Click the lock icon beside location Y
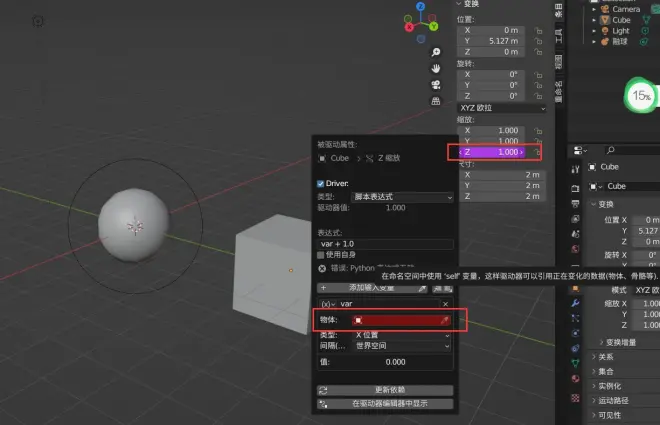 point(538,41)
